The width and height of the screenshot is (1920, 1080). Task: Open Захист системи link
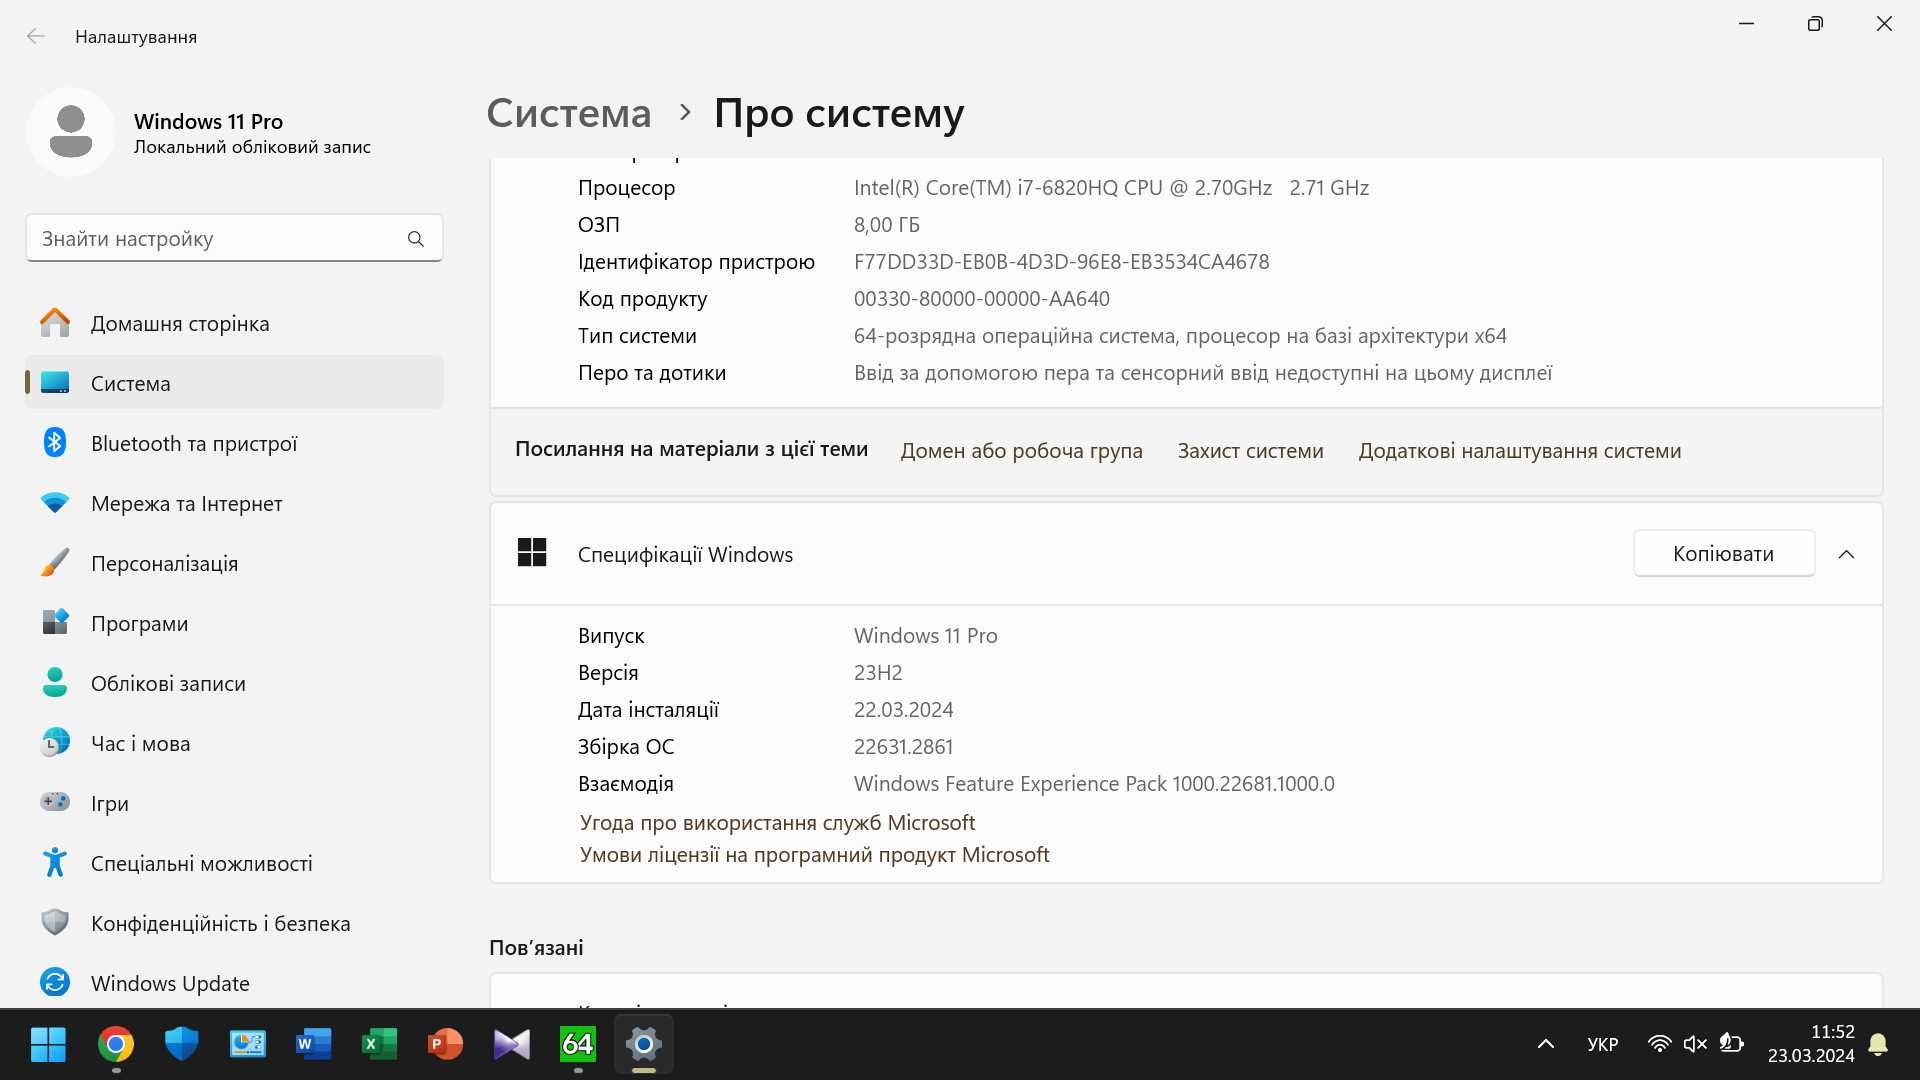point(1250,451)
